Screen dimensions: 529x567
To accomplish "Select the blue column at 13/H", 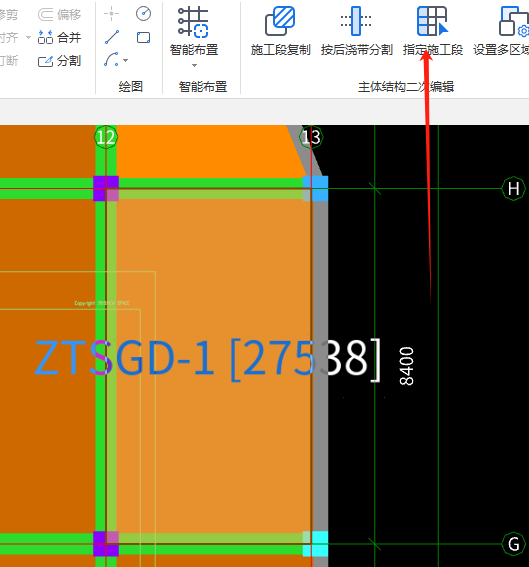I will 316,188.
